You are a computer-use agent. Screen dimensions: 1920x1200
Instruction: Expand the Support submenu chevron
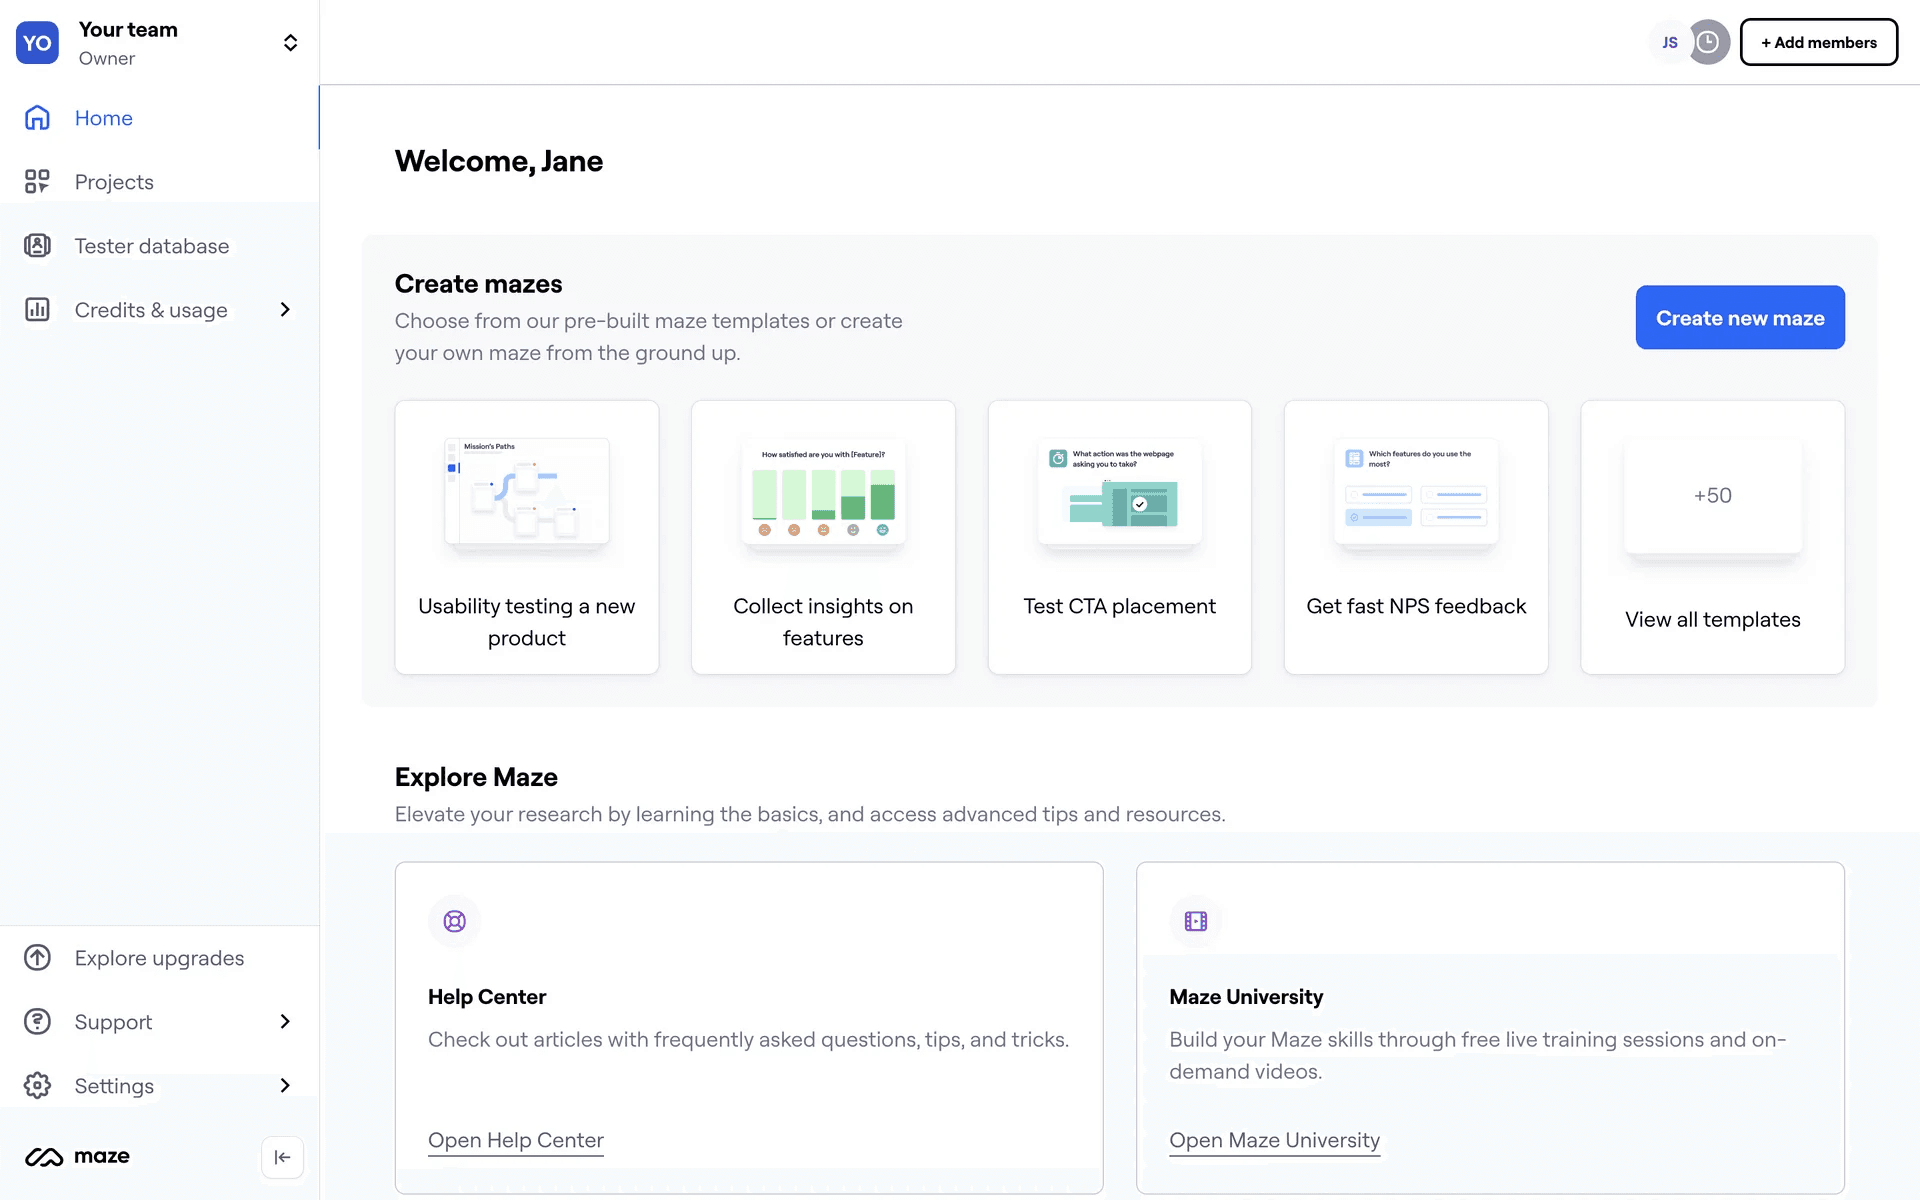click(285, 1022)
